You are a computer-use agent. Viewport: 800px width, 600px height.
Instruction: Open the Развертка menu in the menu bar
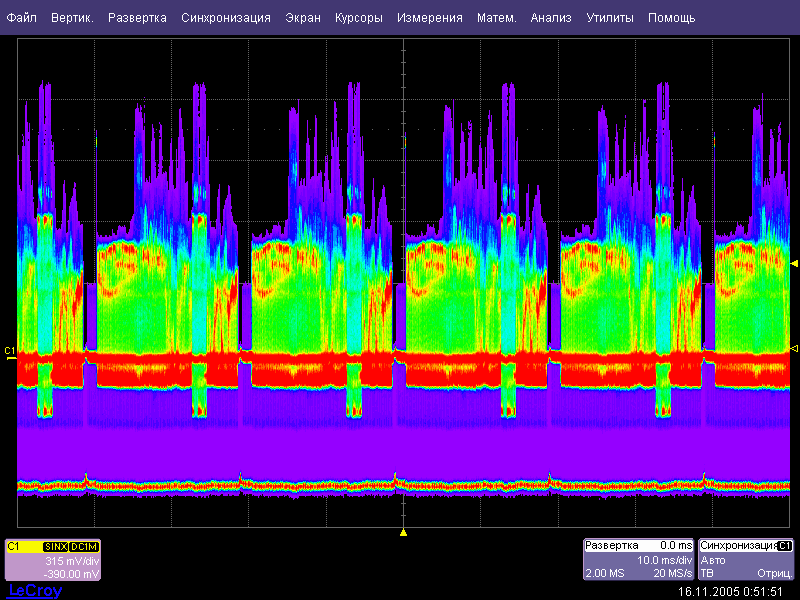pos(137,18)
